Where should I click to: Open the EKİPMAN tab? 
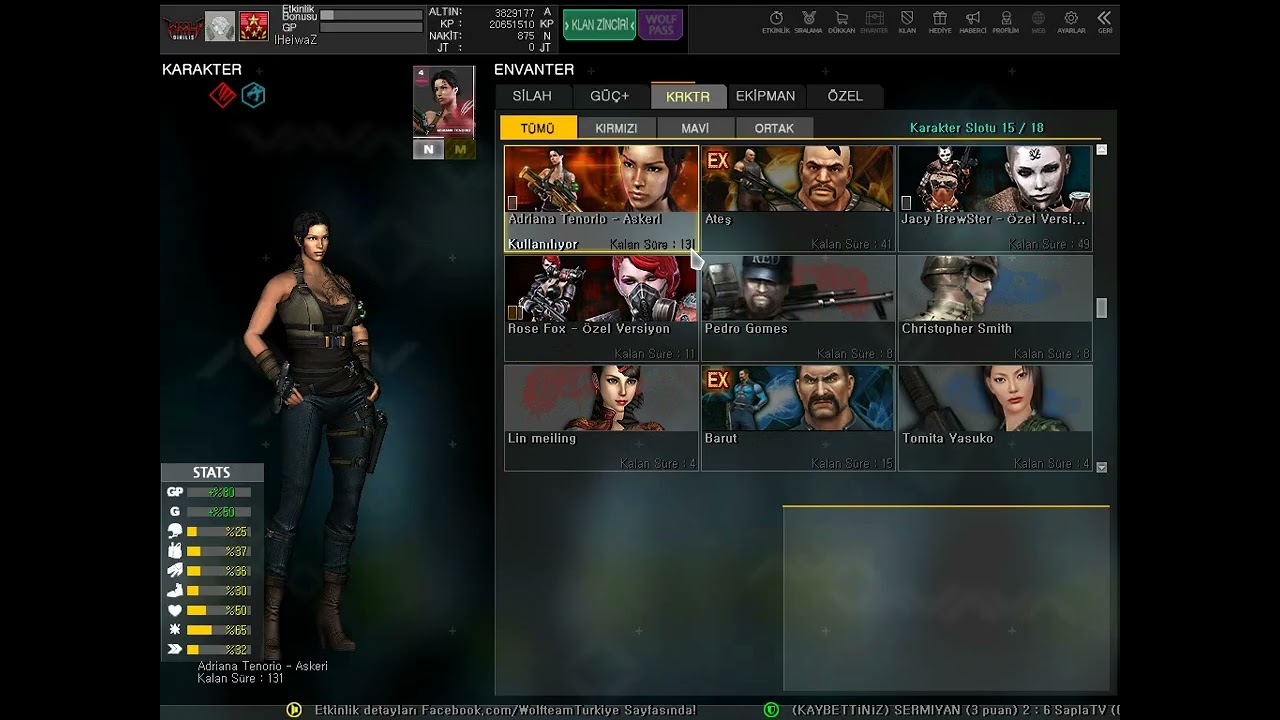[x=766, y=96]
